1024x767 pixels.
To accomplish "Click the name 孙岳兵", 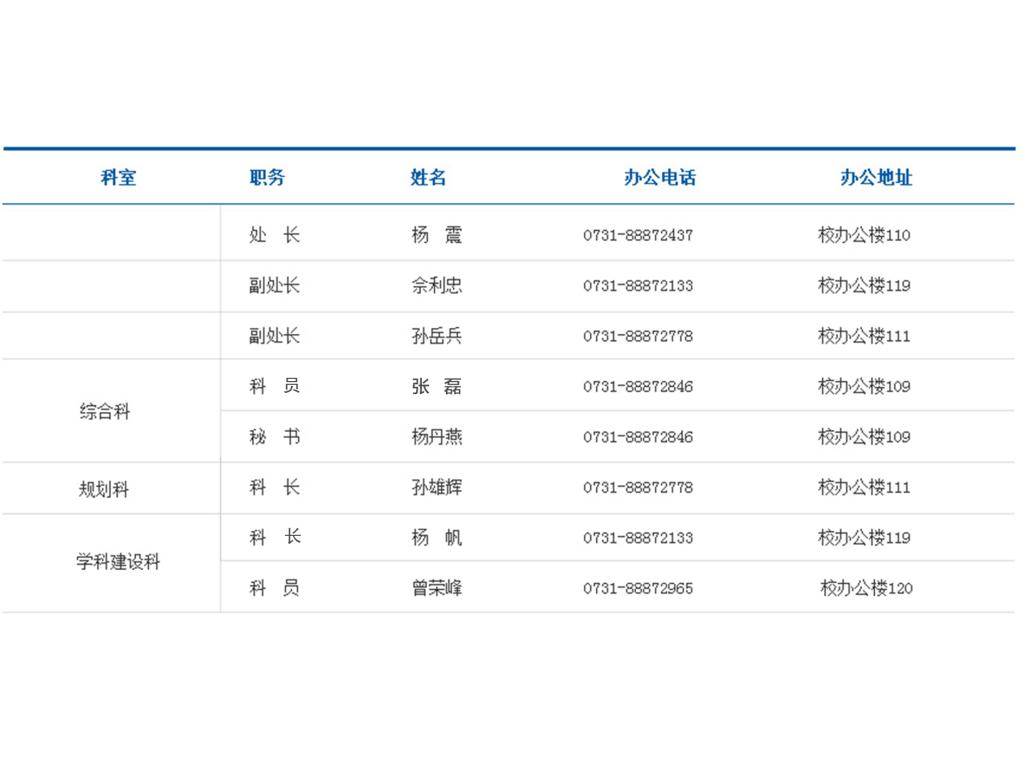I will 437,336.
